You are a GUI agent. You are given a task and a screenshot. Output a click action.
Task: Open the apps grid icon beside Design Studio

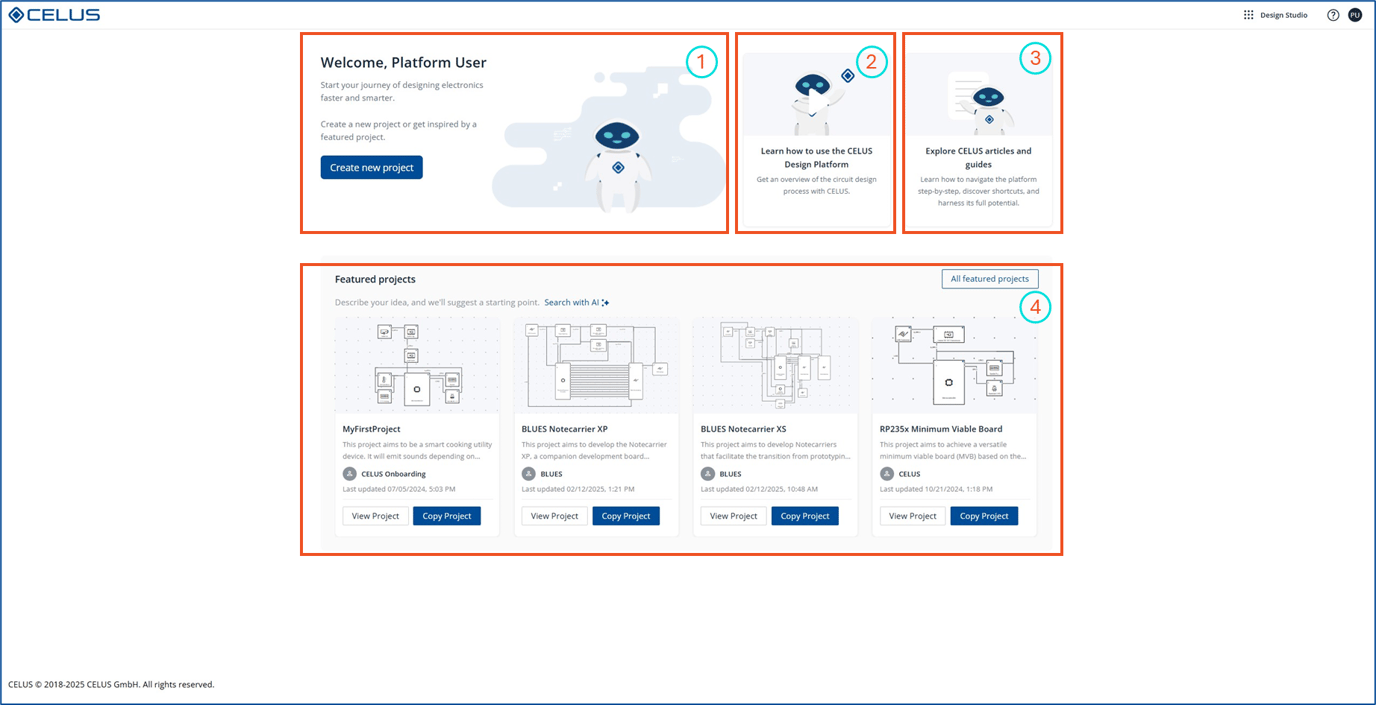click(x=1248, y=15)
